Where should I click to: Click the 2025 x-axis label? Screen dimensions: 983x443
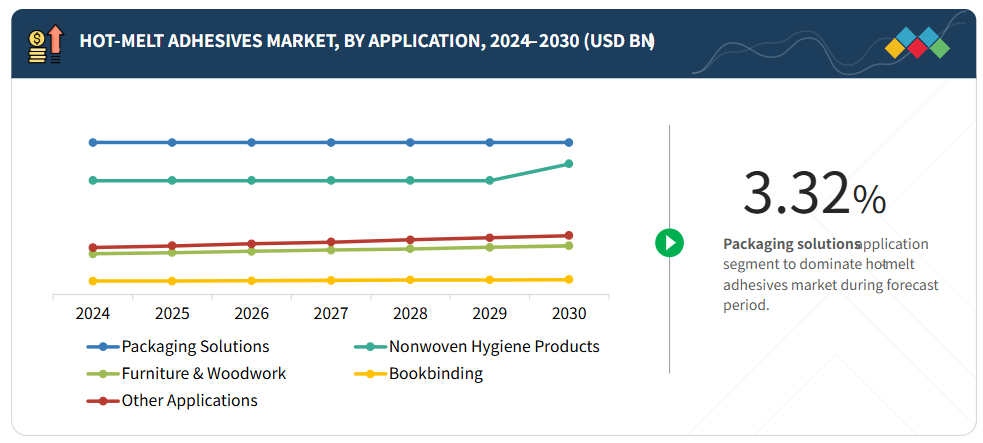coord(172,313)
